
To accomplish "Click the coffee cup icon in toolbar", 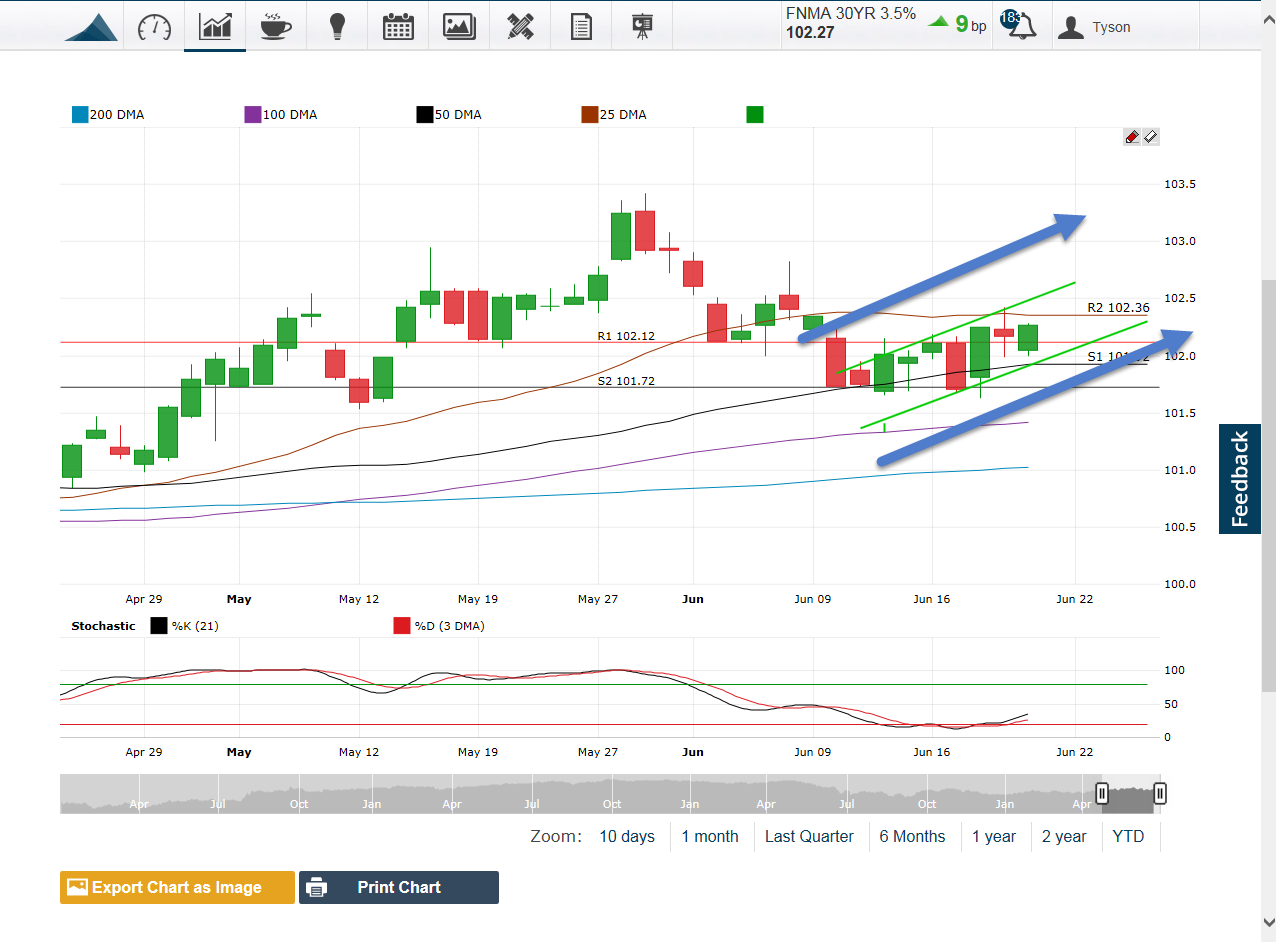I will tap(275, 26).
